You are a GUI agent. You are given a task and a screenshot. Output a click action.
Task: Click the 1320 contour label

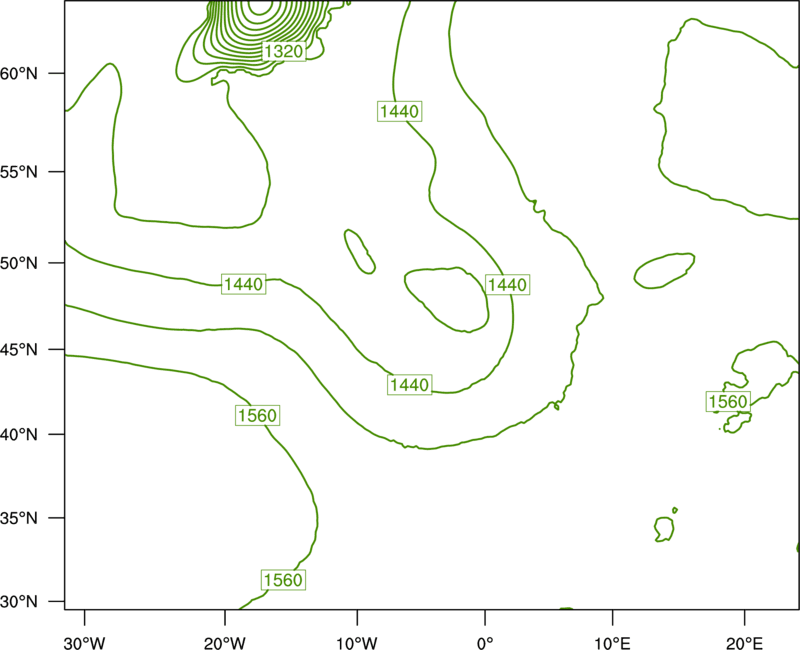click(284, 51)
